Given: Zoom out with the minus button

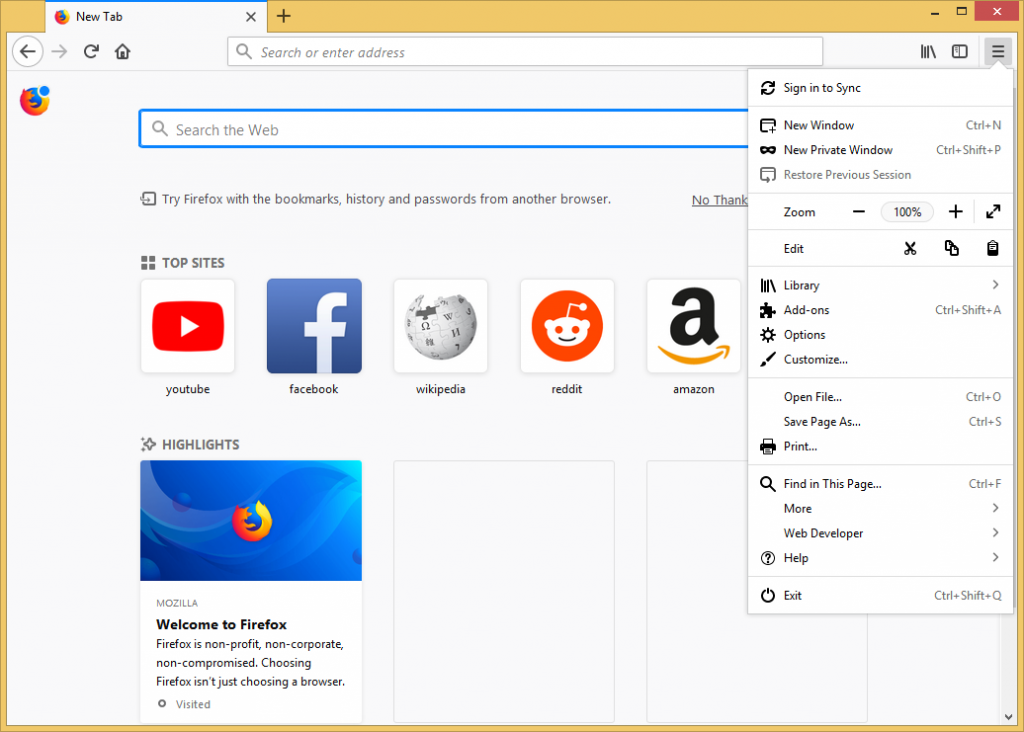Looking at the screenshot, I should (x=859, y=212).
